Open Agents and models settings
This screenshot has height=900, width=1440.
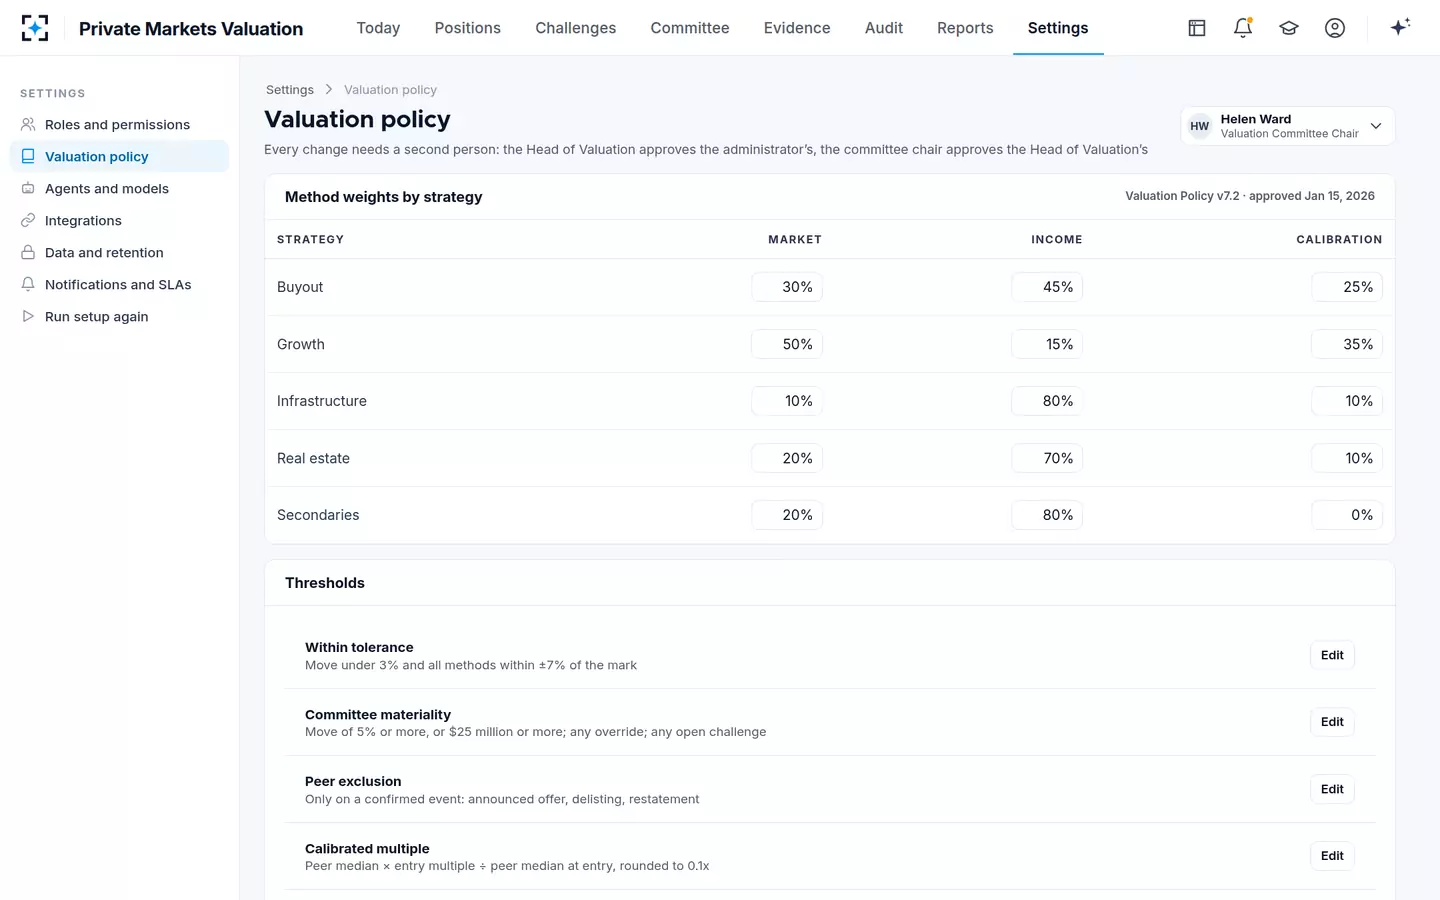pyautogui.click(x=119, y=189)
